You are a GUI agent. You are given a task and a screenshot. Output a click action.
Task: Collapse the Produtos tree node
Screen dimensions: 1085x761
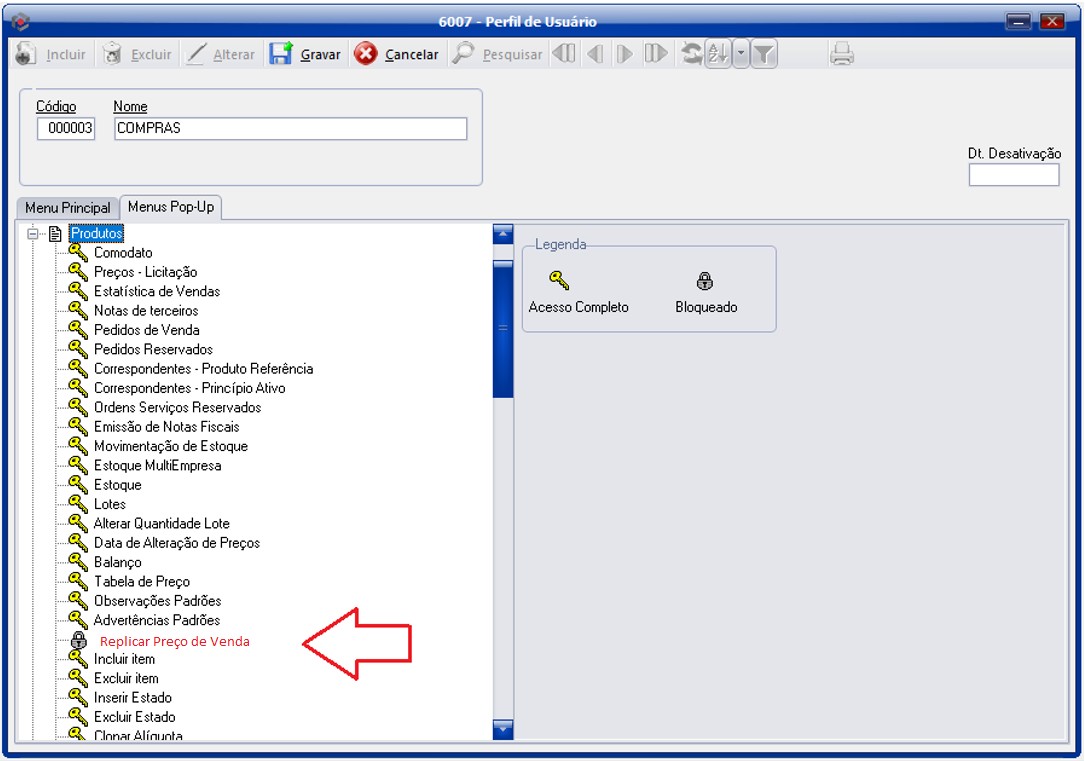[33, 234]
